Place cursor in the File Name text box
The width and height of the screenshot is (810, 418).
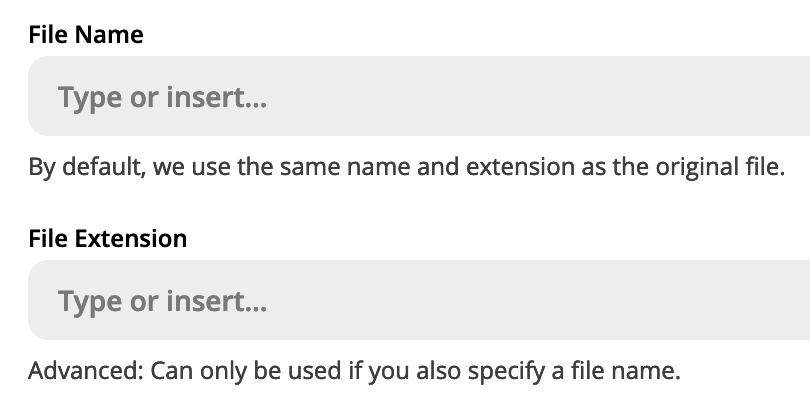[419, 96]
